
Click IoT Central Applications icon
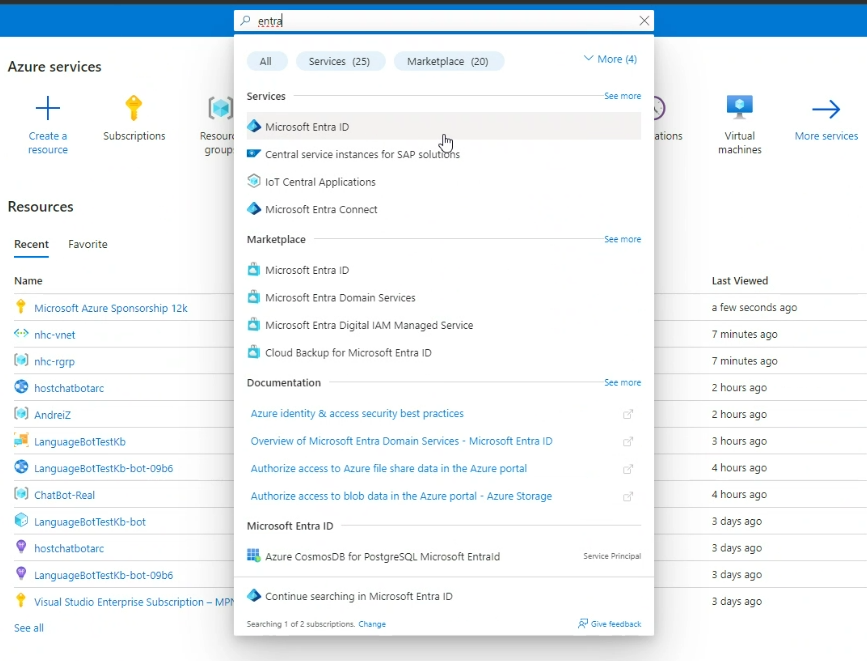coord(254,181)
